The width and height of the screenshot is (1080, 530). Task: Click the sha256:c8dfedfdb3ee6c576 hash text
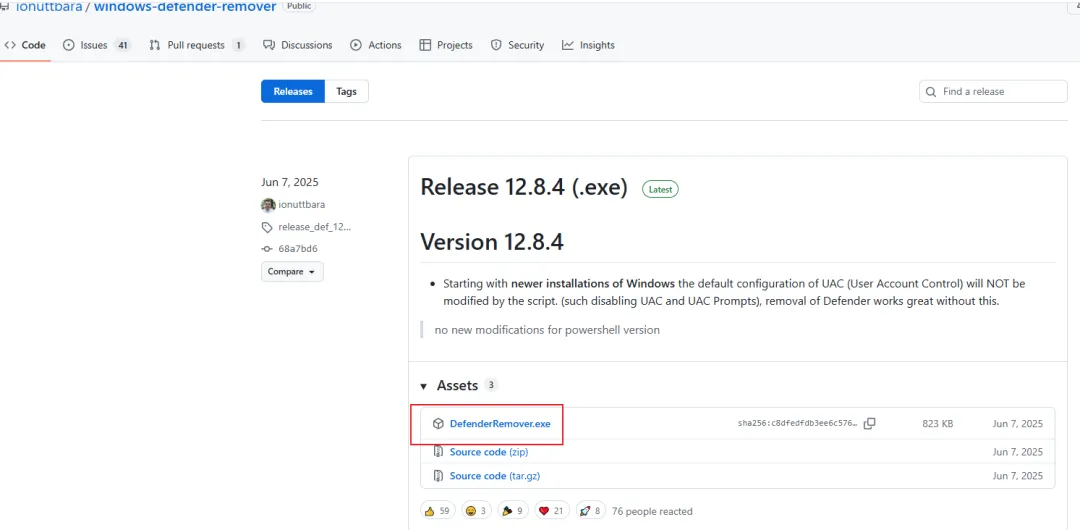[x=798, y=424]
